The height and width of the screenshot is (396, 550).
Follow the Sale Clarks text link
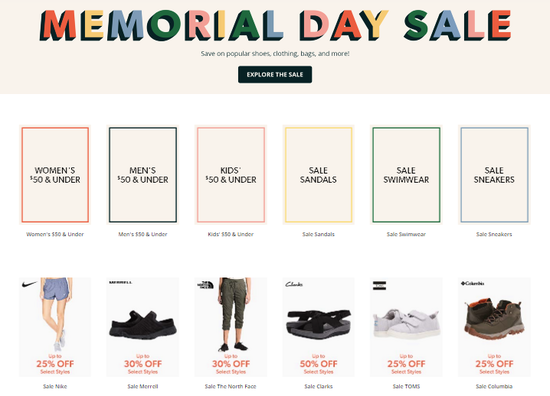tap(318, 386)
